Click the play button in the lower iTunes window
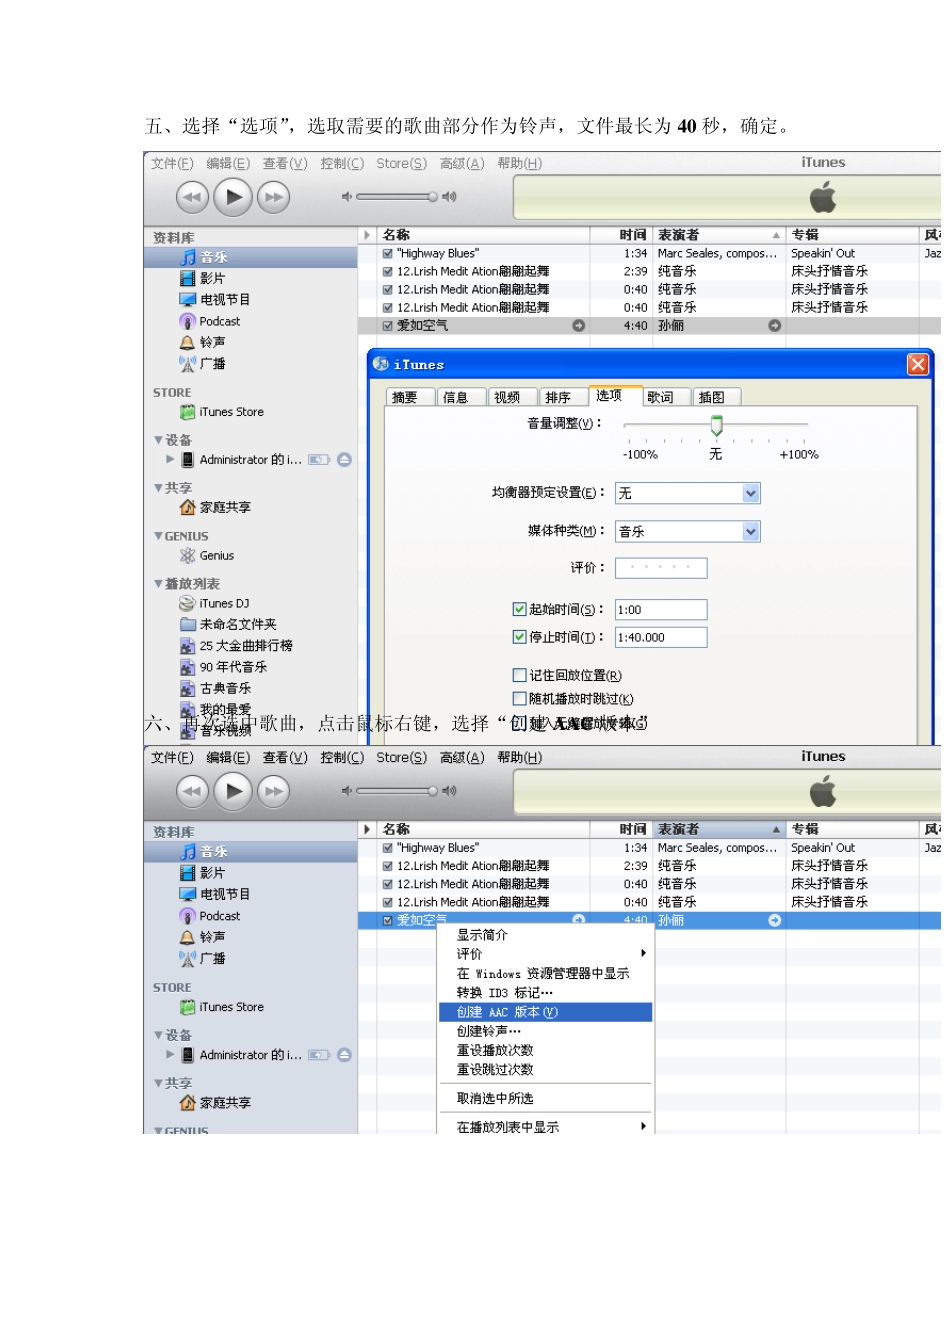The width and height of the screenshot is (950, 1344). point(233,791)
